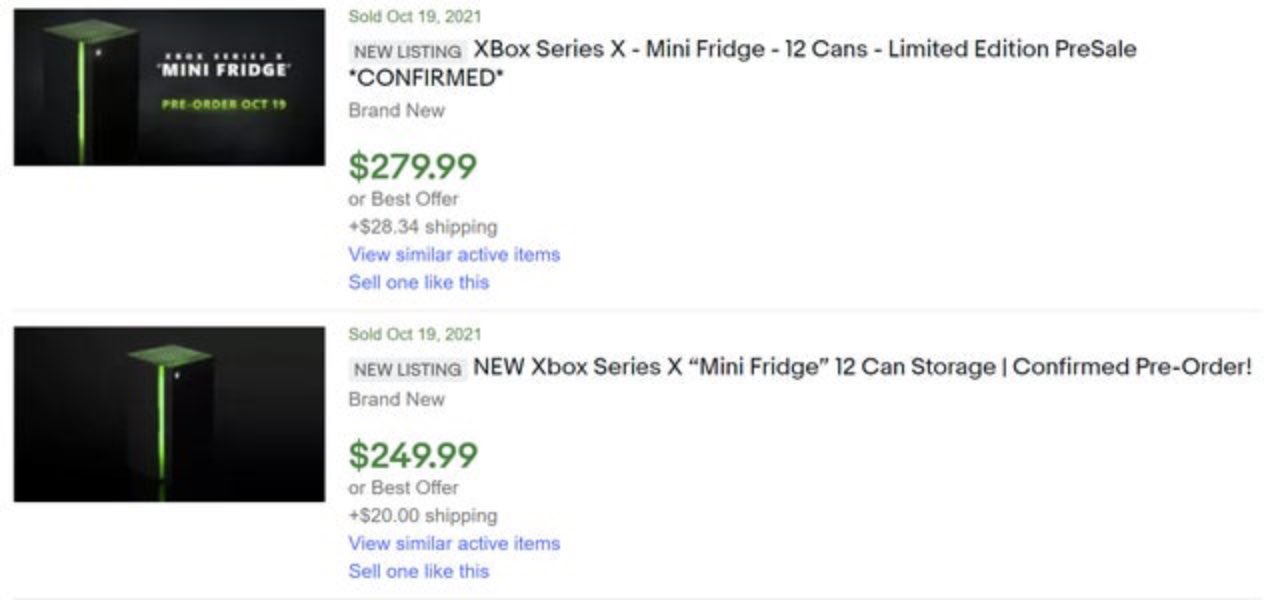Image resolution: width=1280 pixels, height=600 pixels.
Task: Select "Sell one like this" for $279.99 listing
Action: click(419, 282)
